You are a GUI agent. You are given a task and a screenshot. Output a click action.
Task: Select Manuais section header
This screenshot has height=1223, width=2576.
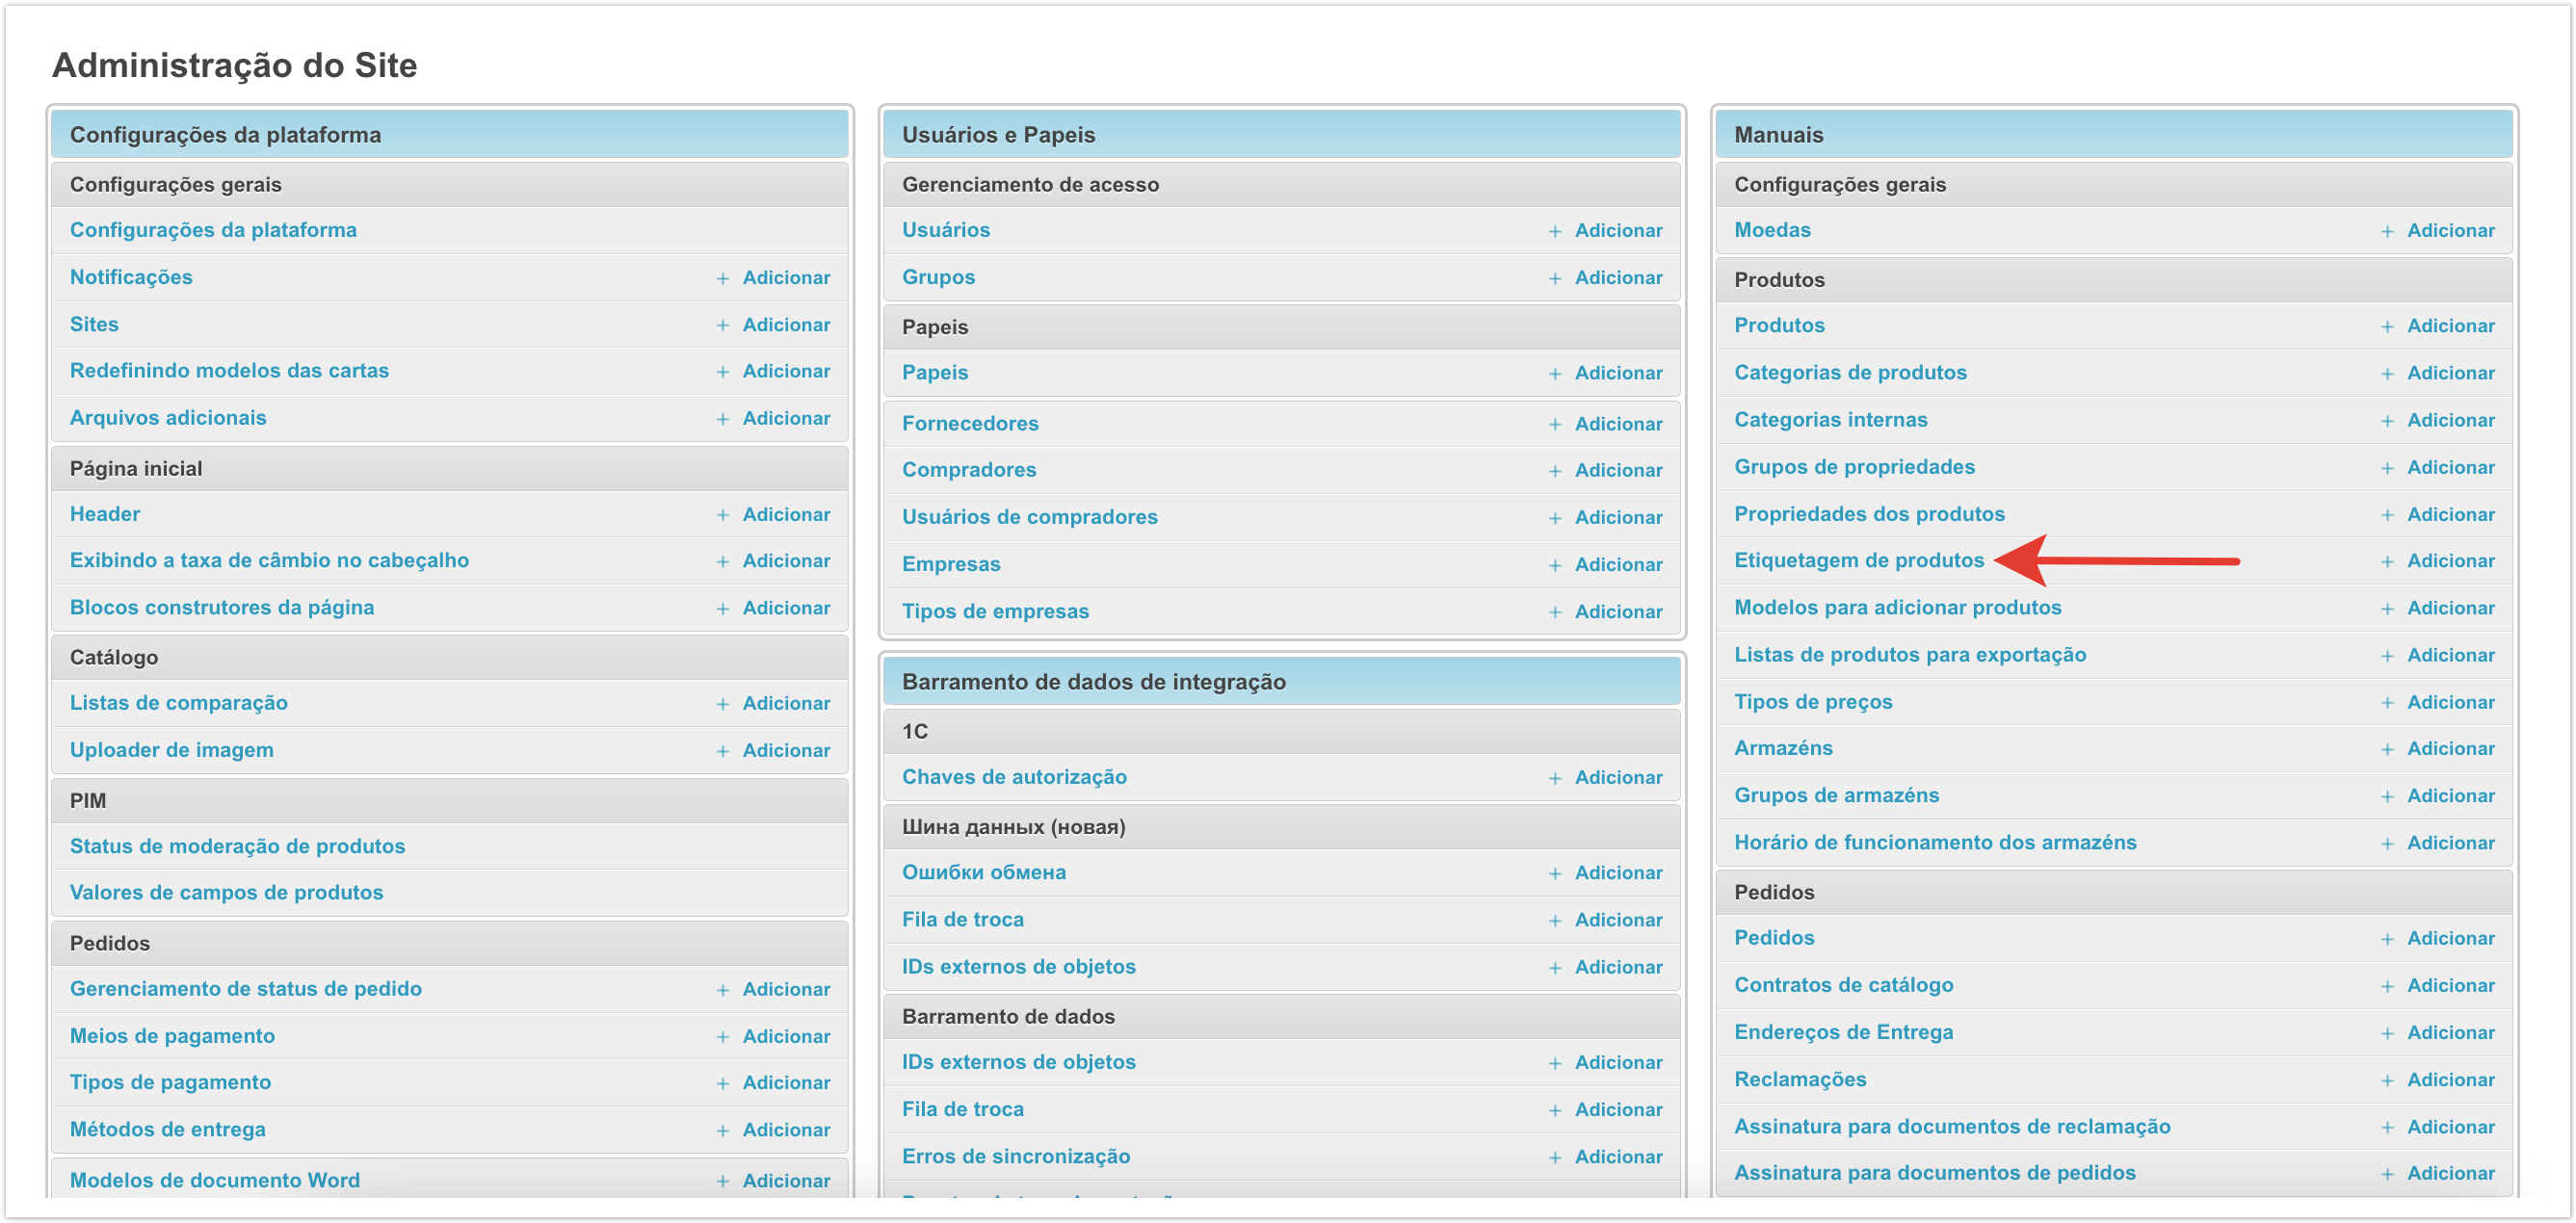click(1778, 135)
